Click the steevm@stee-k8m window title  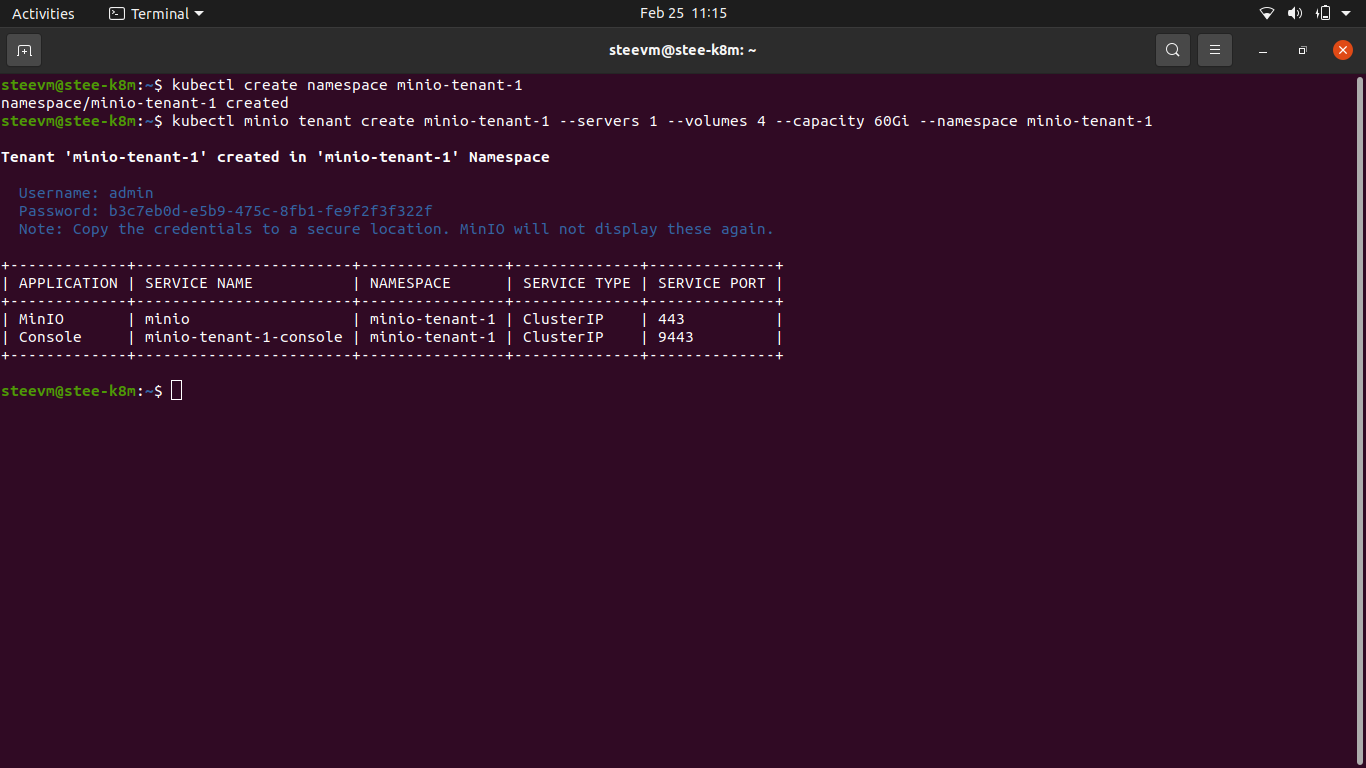pyautogui.click(x=683, y=49)
